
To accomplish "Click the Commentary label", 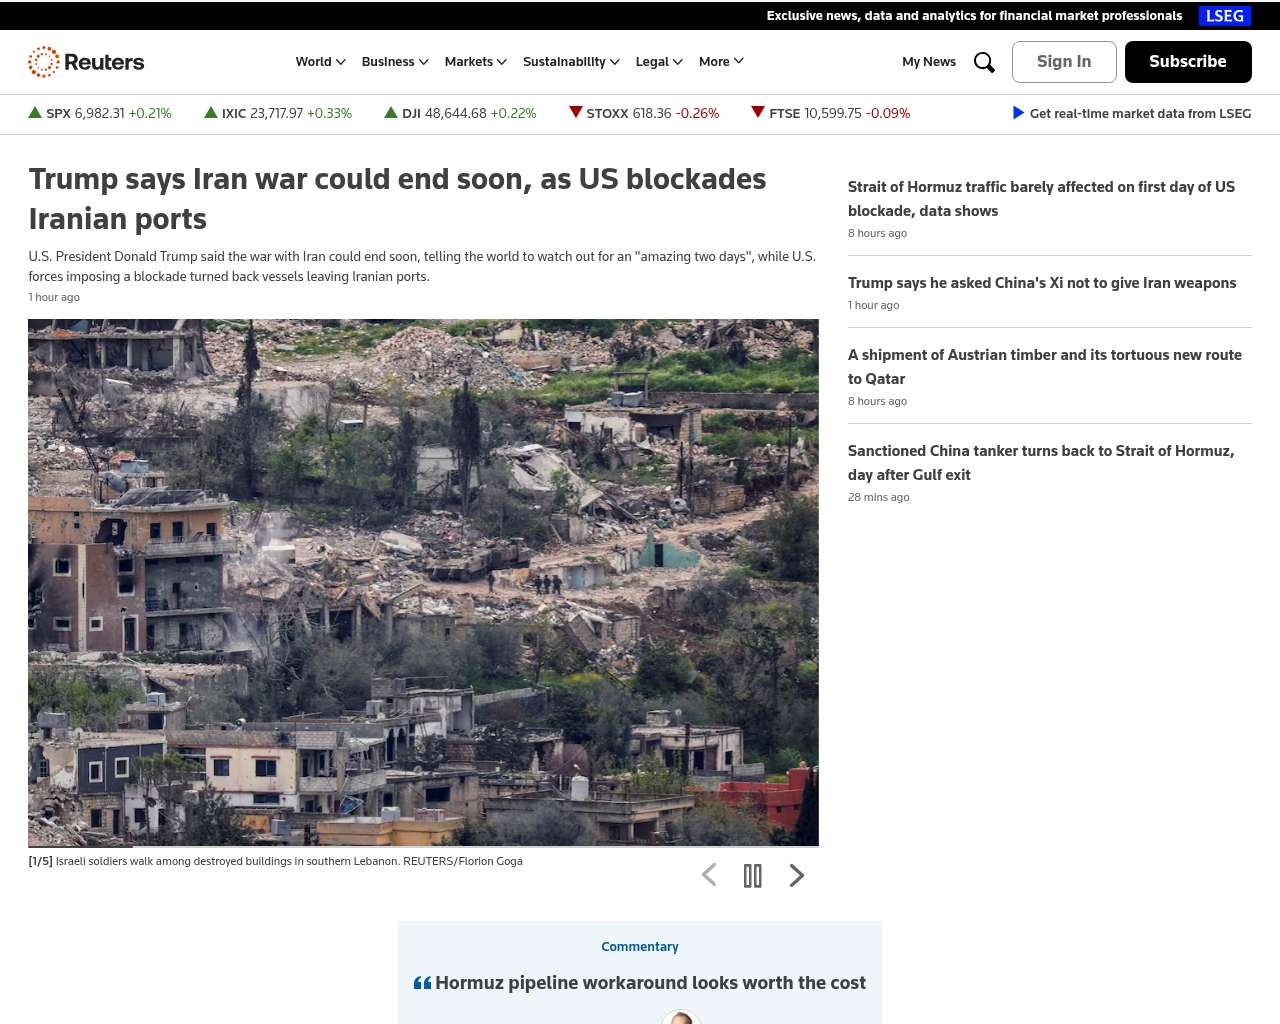I will [640, 946].
